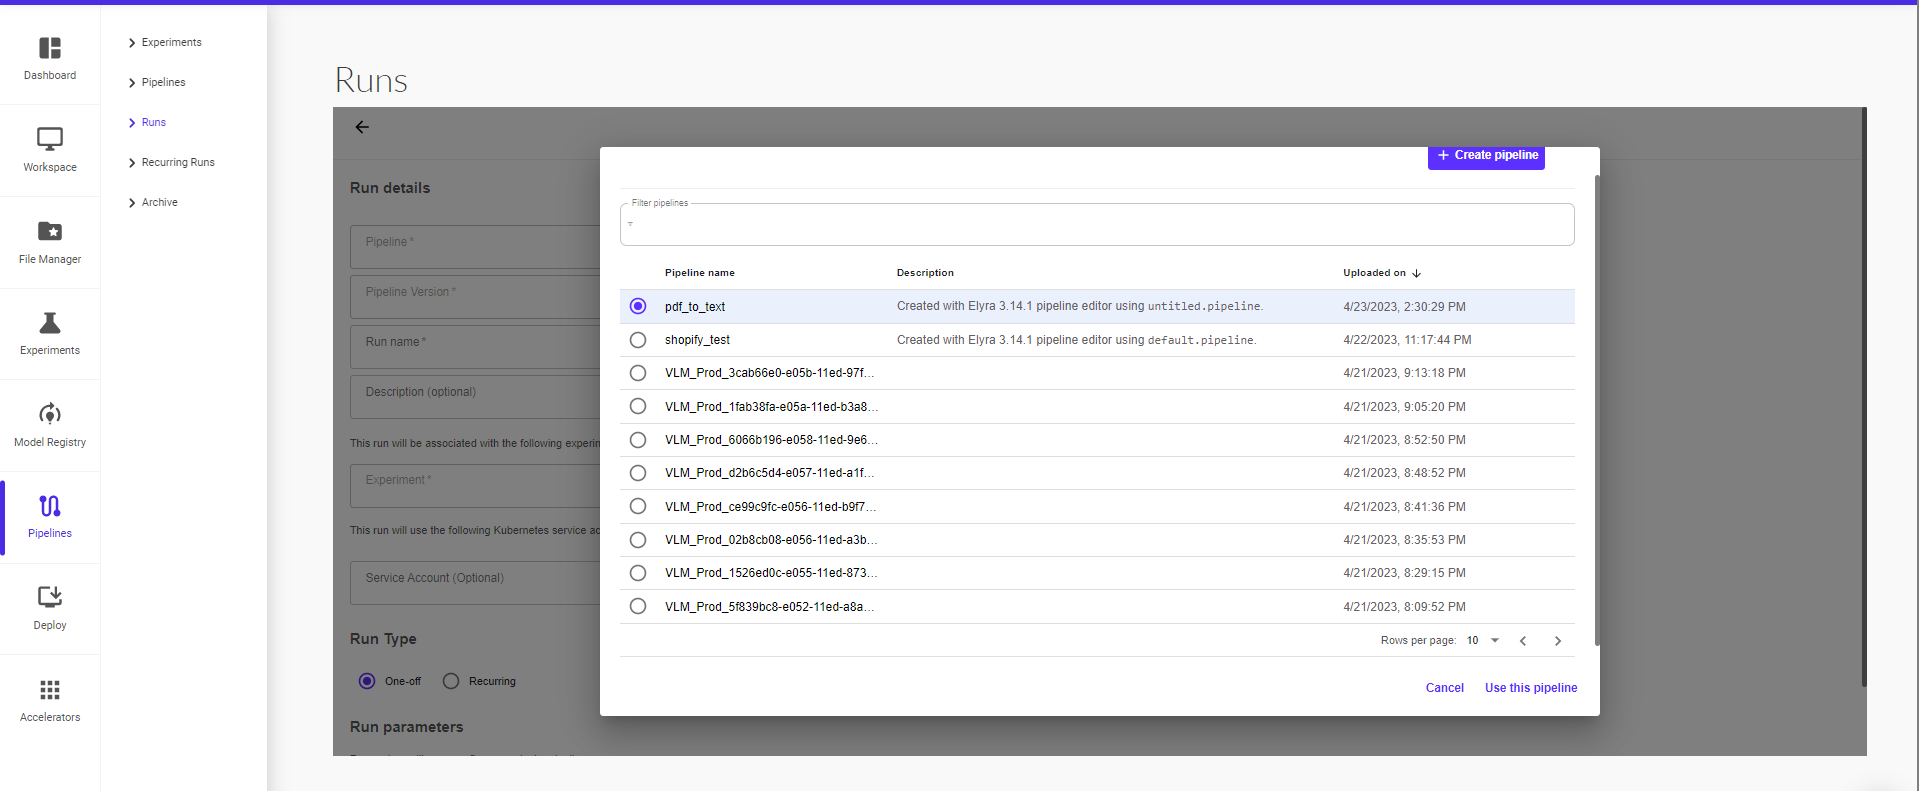Click the page vertical scrollbar on right
The height and width of the screenshot is (791, 1919).
click(x=1864, y=397)
